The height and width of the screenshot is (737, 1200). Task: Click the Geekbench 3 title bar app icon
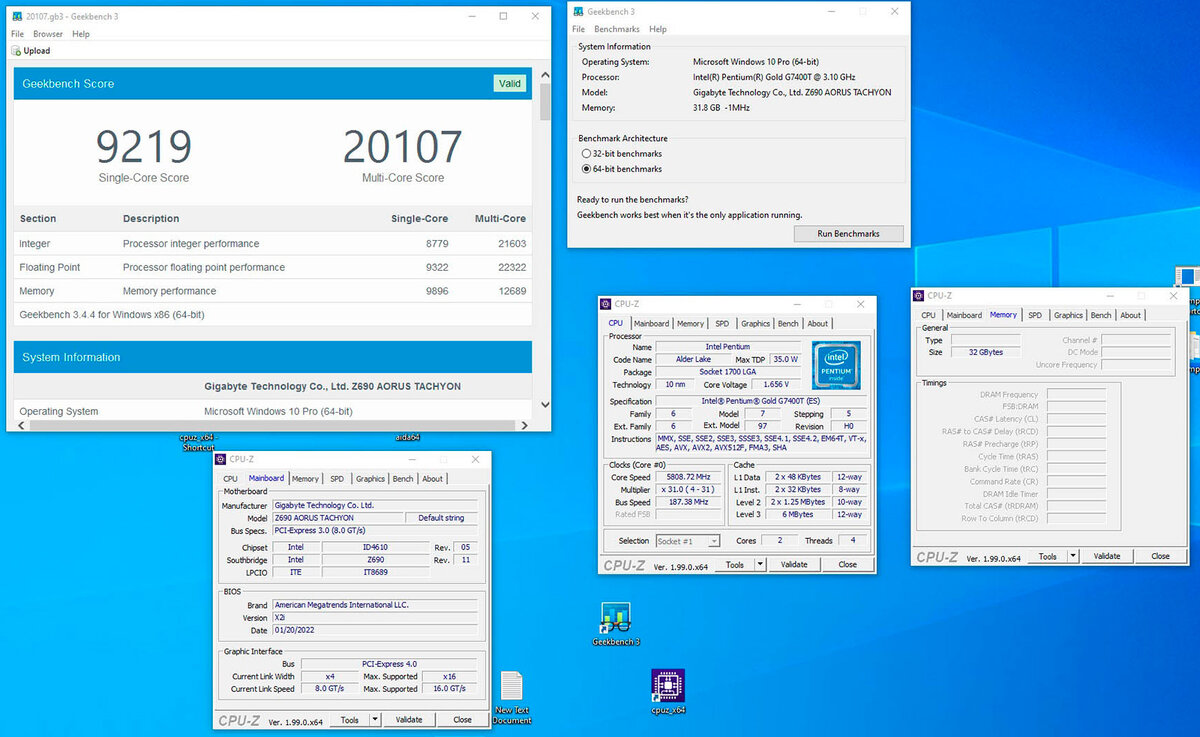(x=577, y=11)
